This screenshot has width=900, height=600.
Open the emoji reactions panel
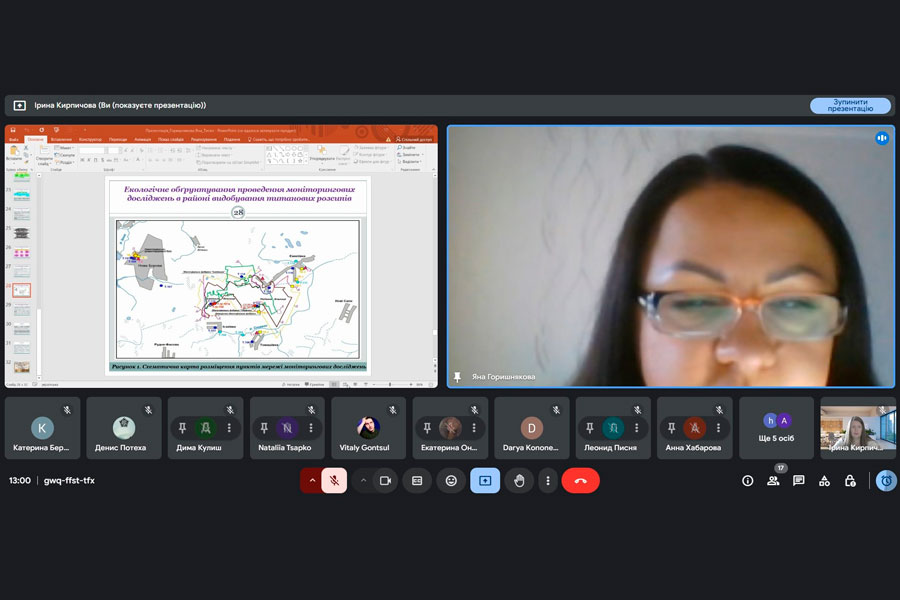point(451,481)
